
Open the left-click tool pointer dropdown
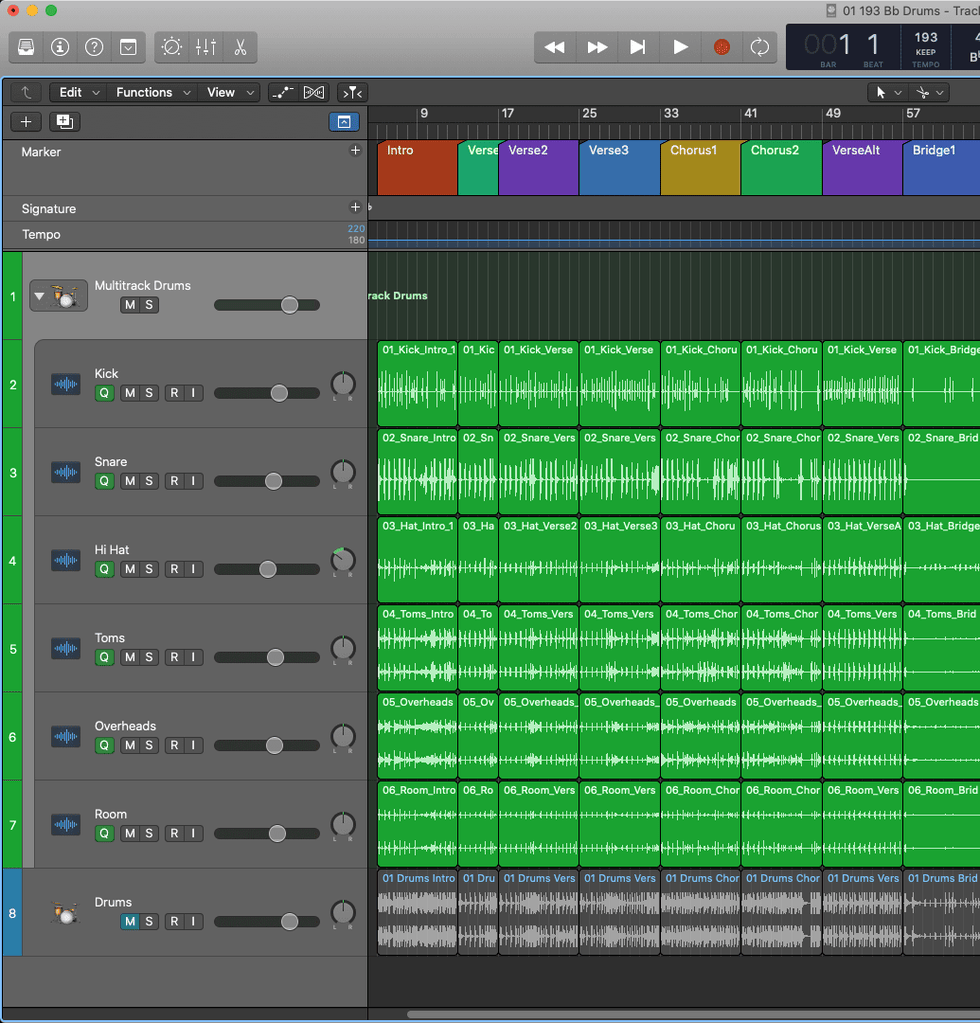pyautogui.click(x=887, y=92)
